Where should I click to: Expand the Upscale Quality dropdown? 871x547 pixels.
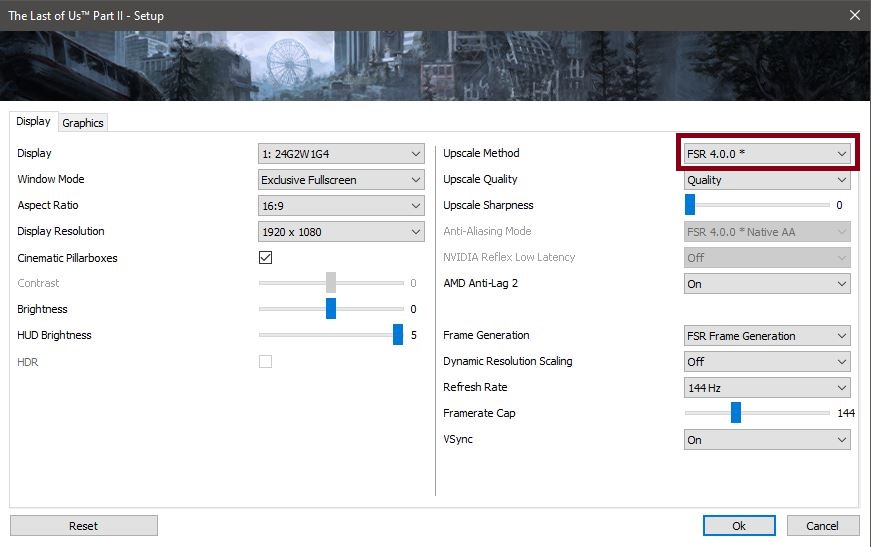[x=767, y=180]
